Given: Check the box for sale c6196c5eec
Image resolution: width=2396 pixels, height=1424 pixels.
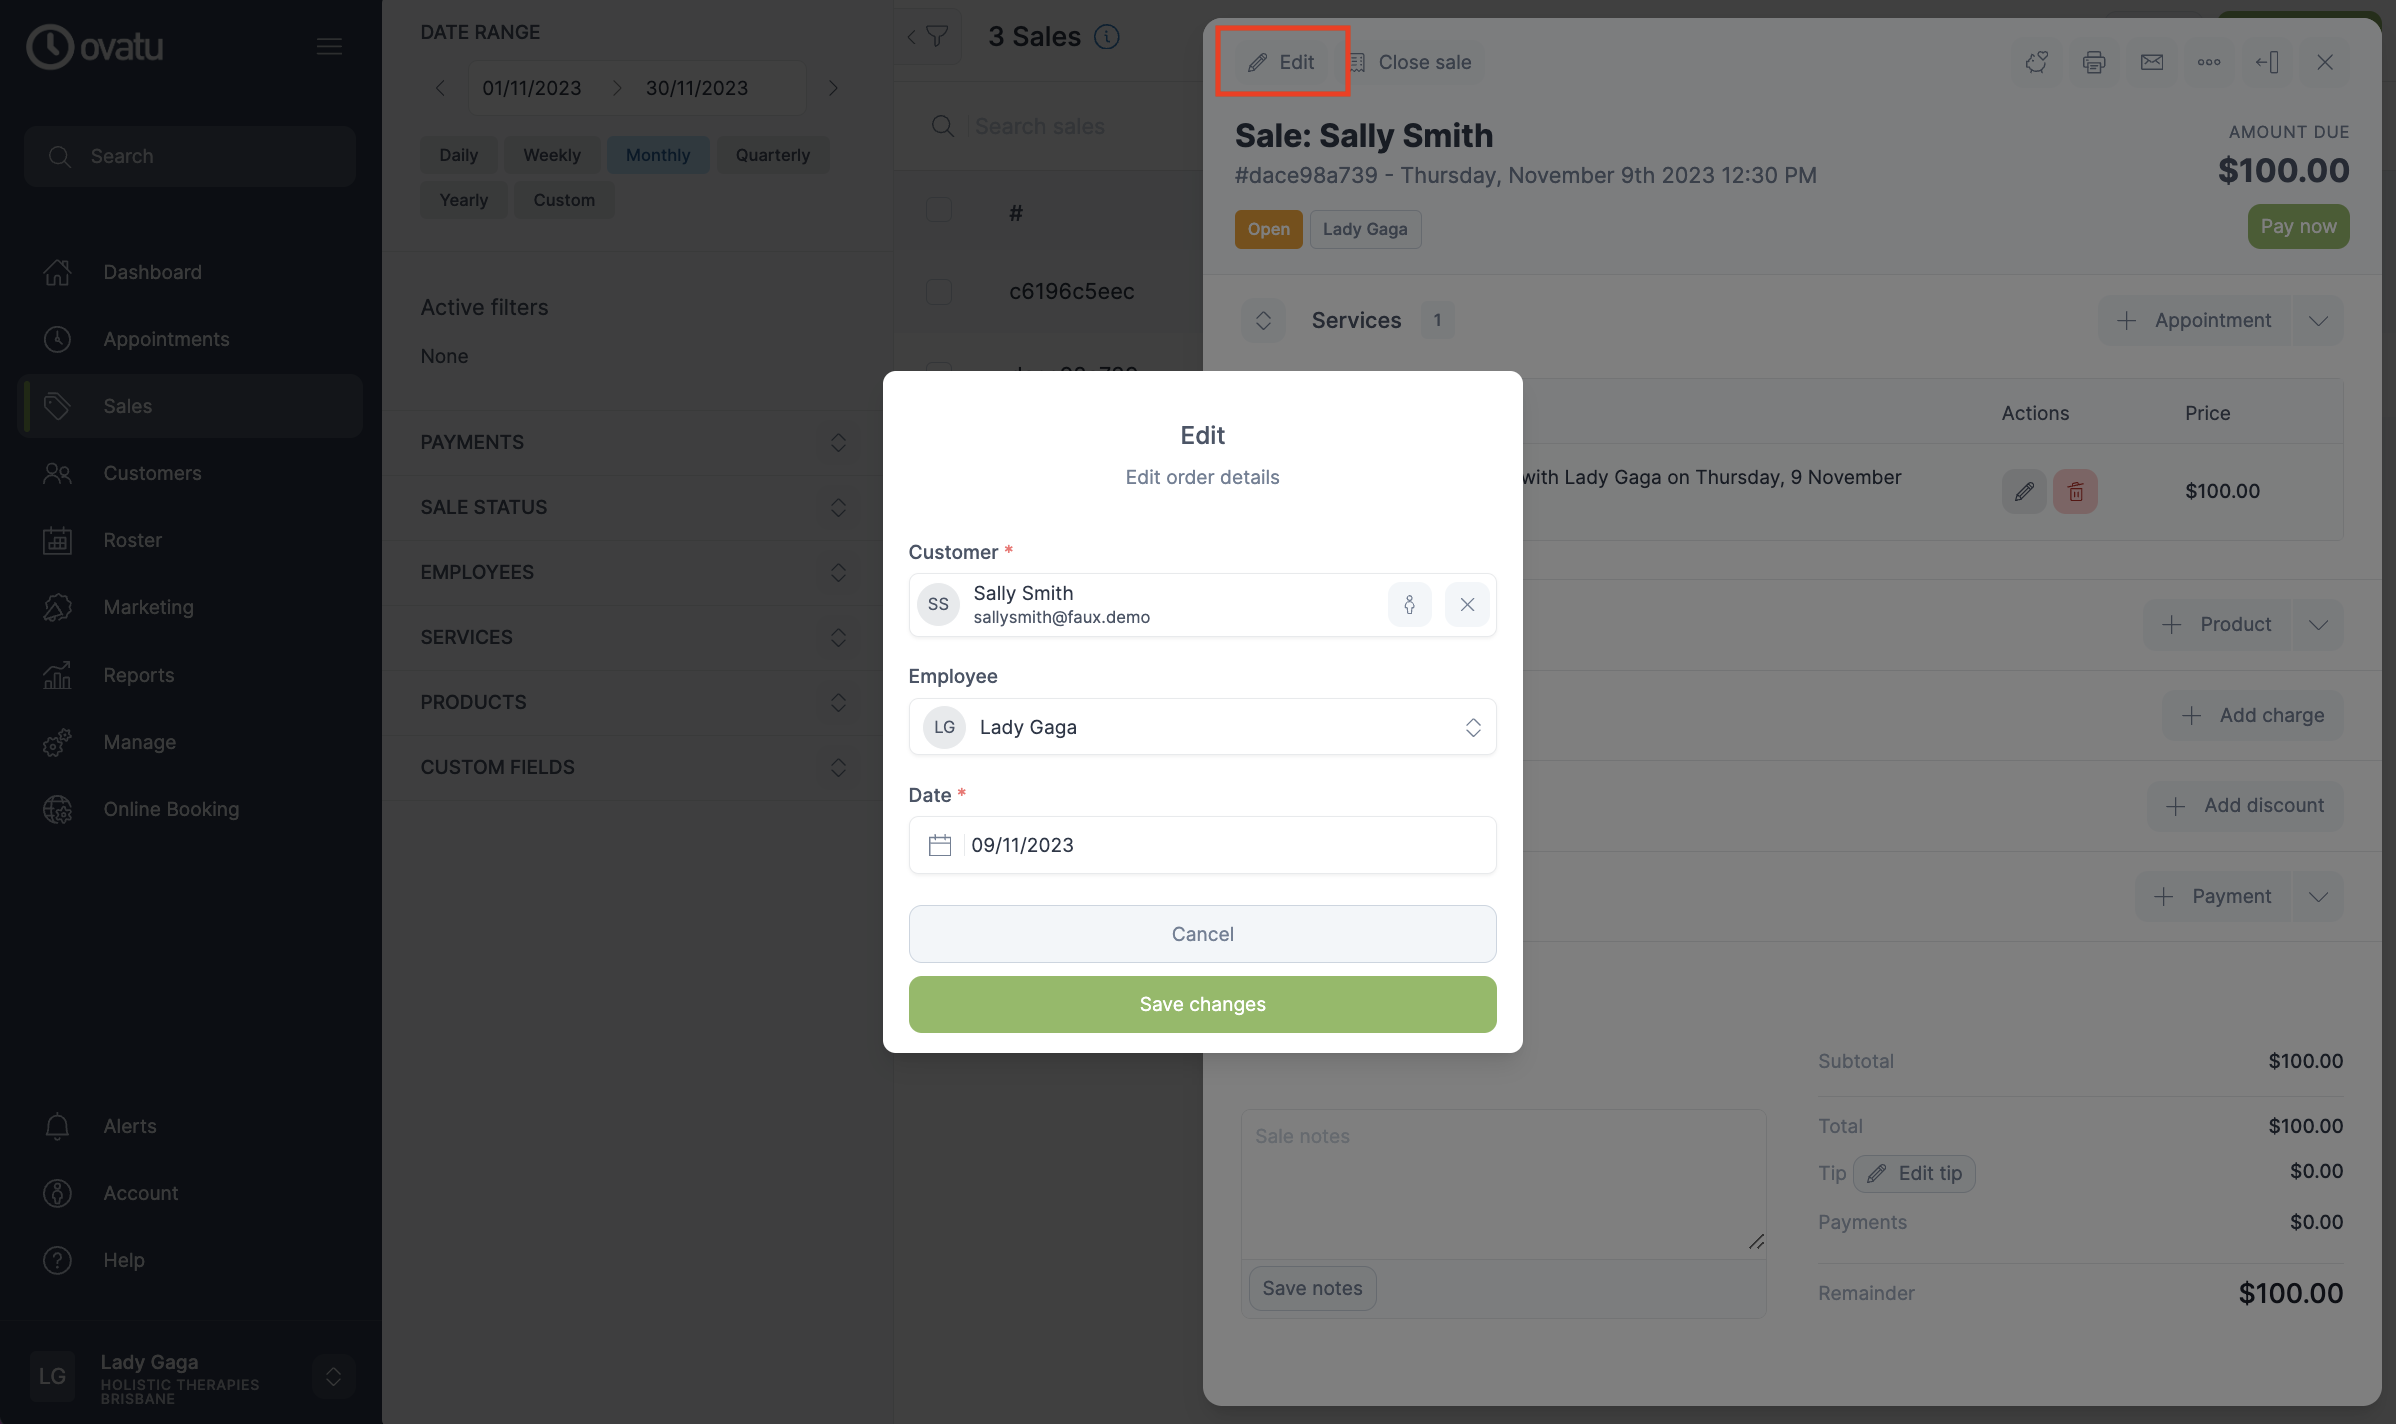Looking at the screenshot, I should (x=938, y=291).
